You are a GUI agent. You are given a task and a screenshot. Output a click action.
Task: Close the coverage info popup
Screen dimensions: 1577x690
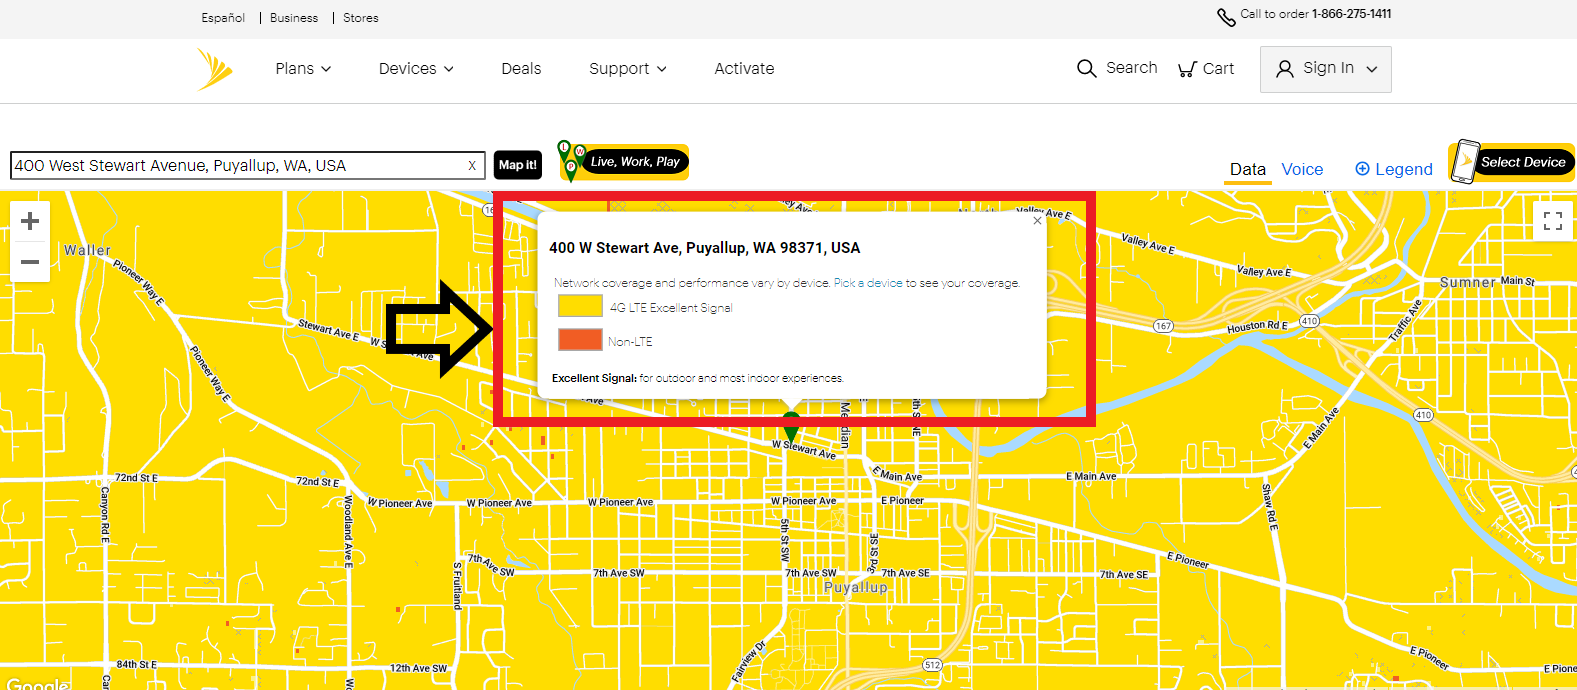point(1037,221)
